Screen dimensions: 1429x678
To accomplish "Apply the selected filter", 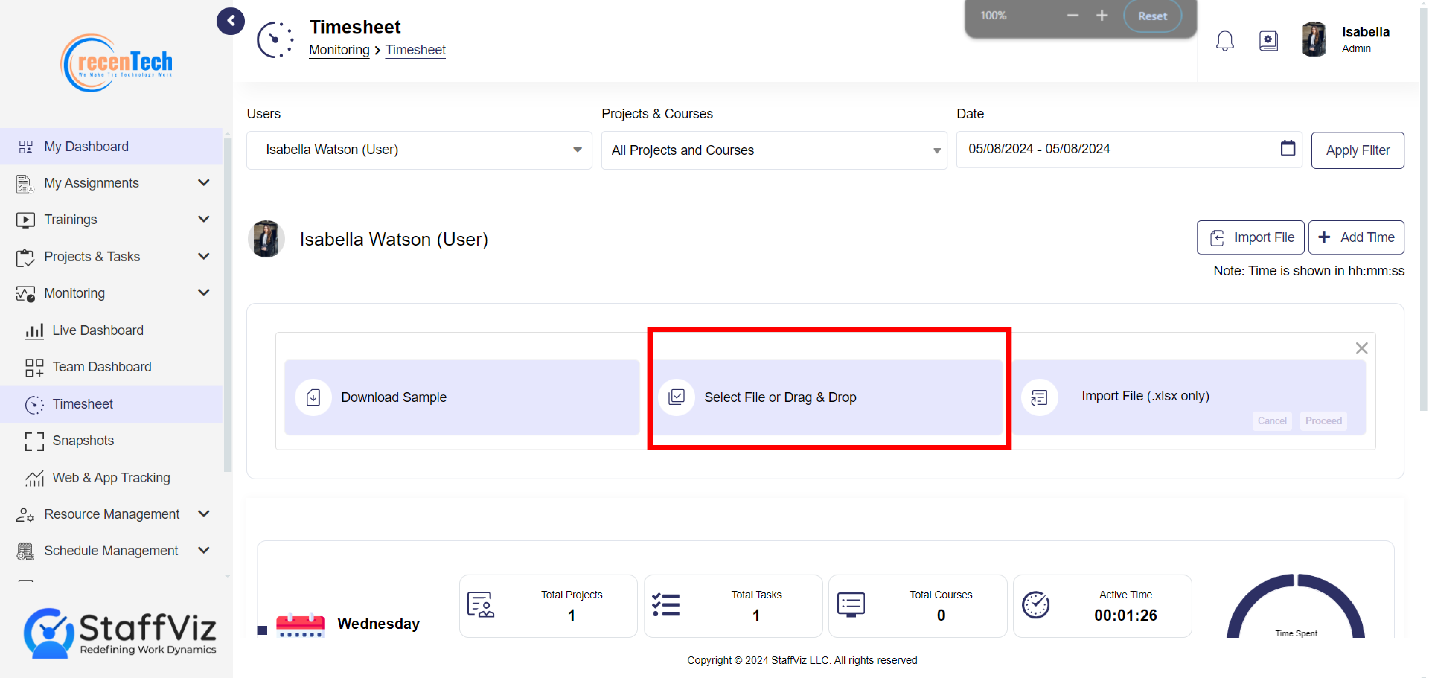I will 1357,150.
